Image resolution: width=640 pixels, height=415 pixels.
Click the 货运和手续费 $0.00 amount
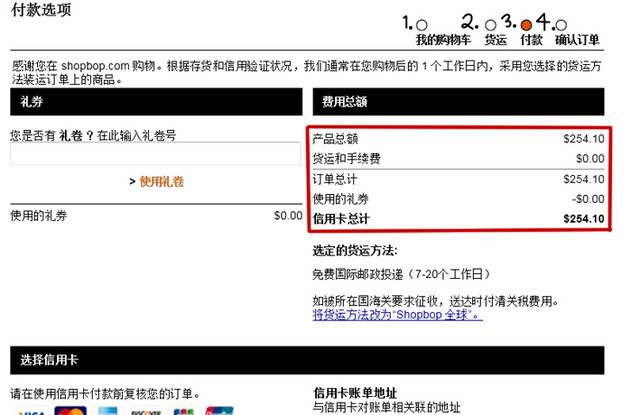point(590,158)
